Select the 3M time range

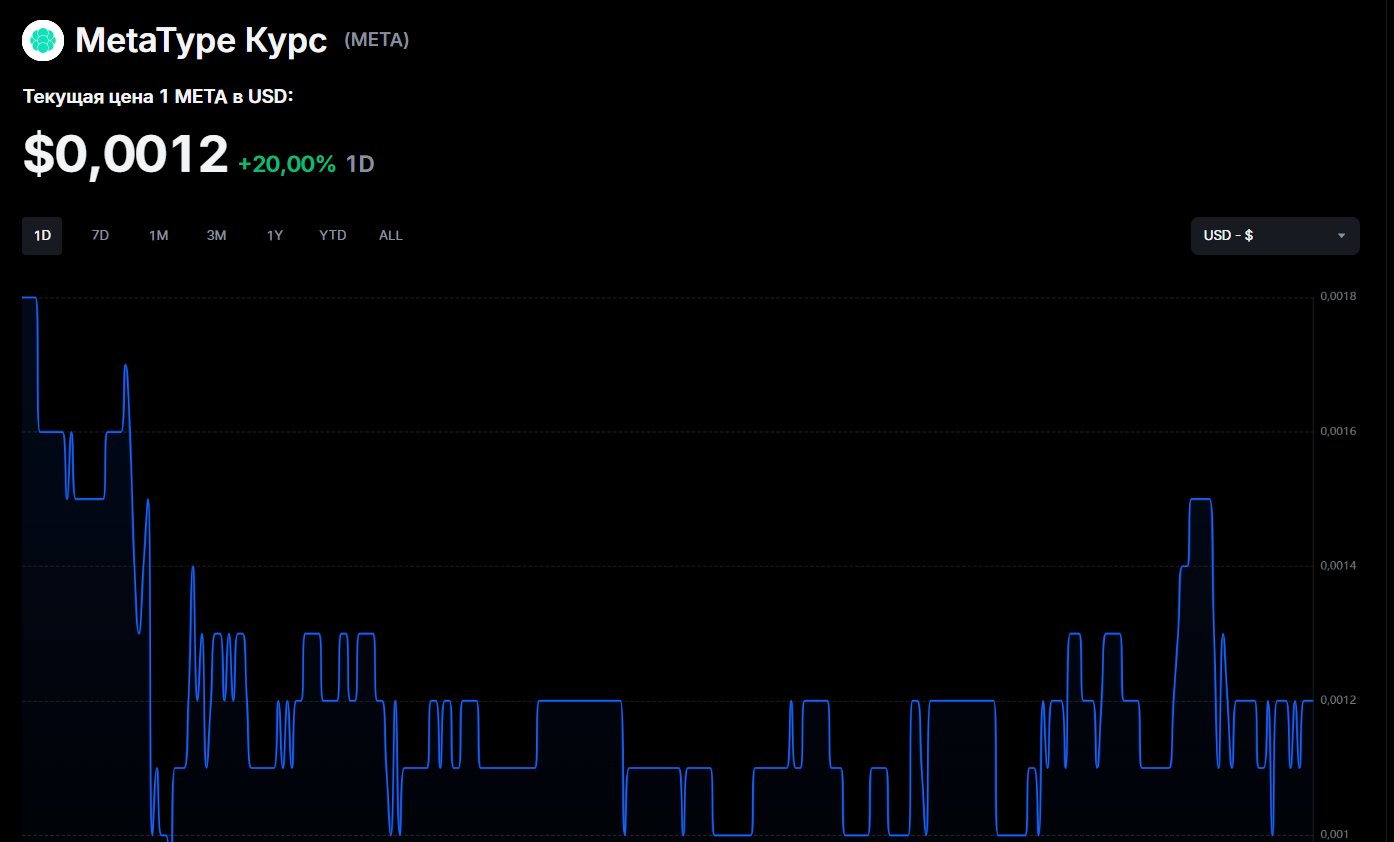tap(216, 236)
